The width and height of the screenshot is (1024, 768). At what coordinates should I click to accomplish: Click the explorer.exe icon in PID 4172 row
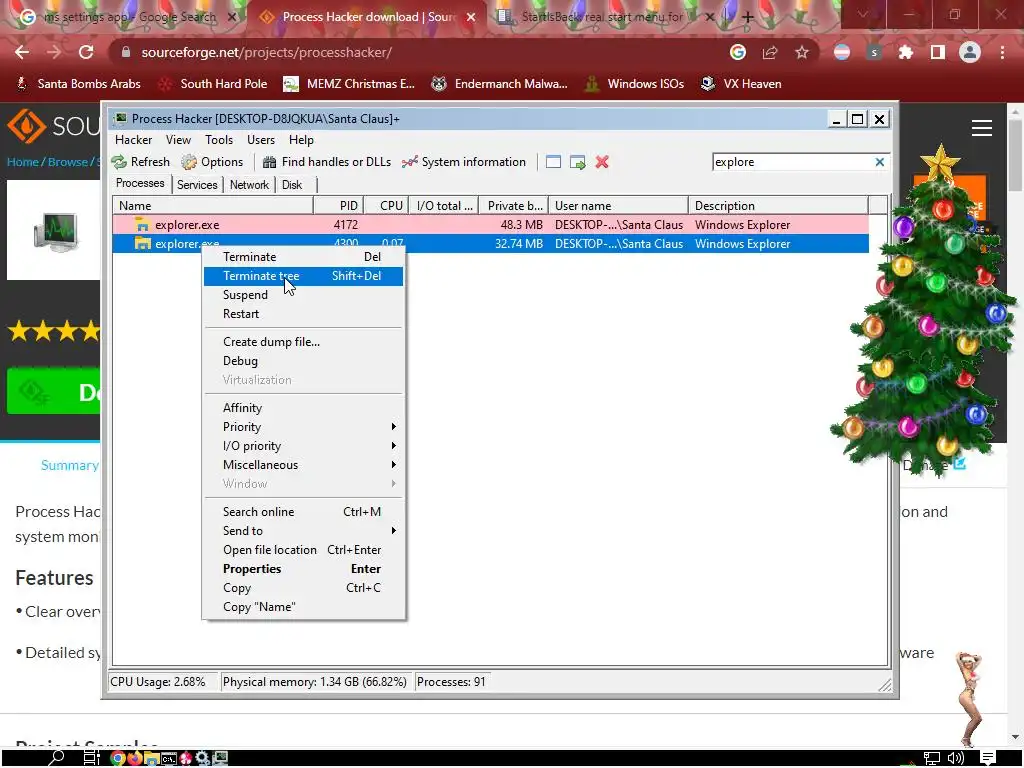(x=142, y=225)
